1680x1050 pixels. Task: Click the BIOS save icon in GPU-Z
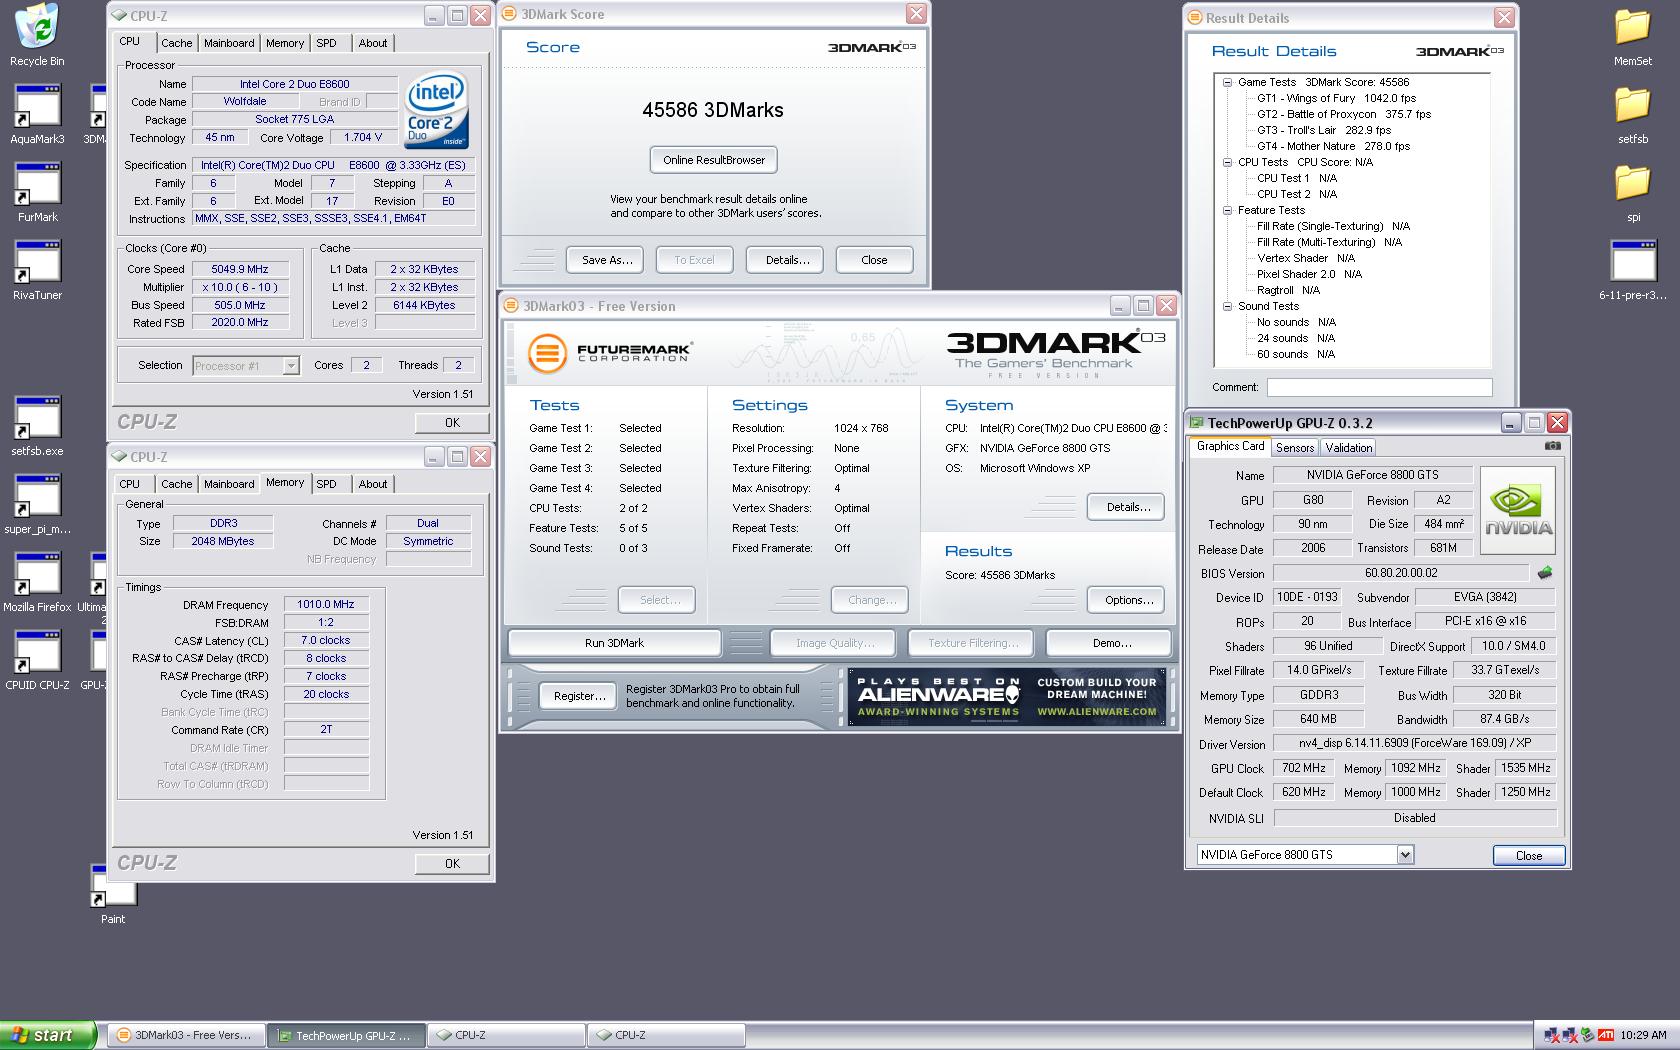[1545, 573]
